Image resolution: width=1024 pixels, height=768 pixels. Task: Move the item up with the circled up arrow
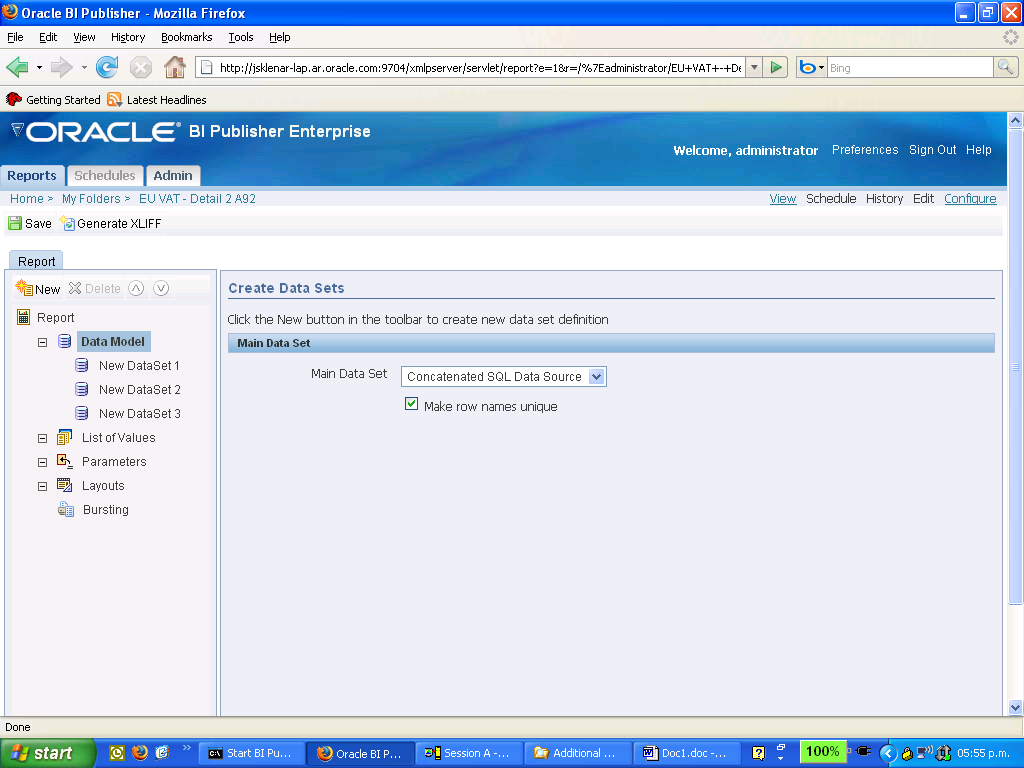tap(136, 288)
